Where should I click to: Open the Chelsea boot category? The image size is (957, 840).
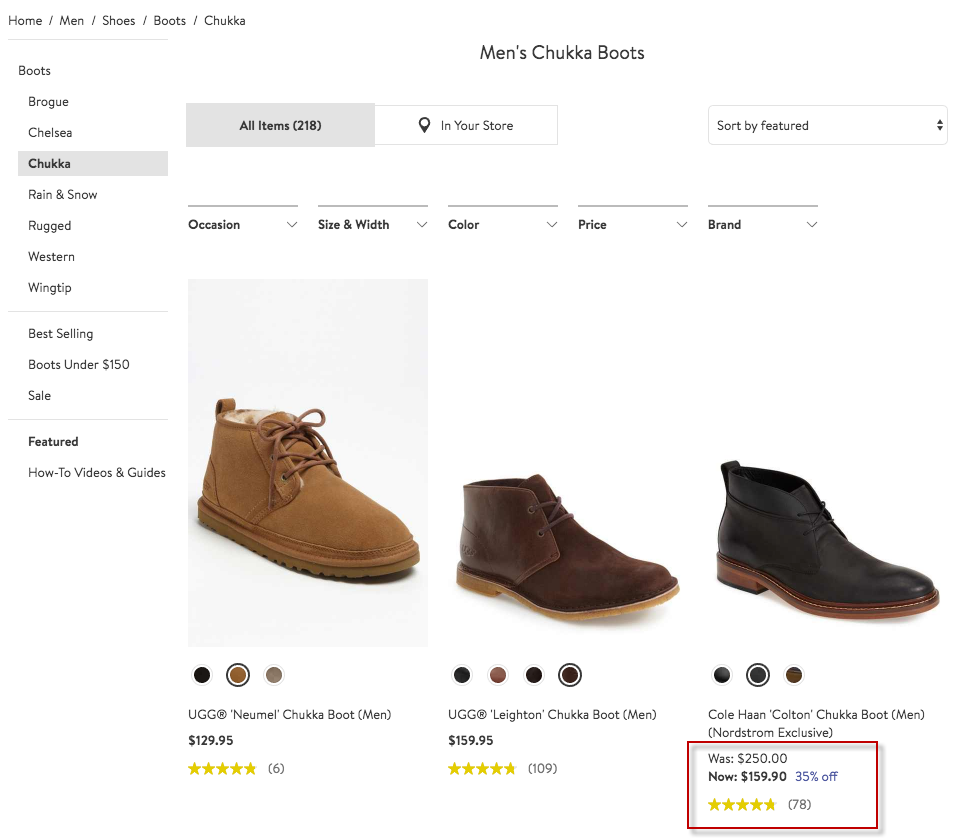[x=50, y=132]
